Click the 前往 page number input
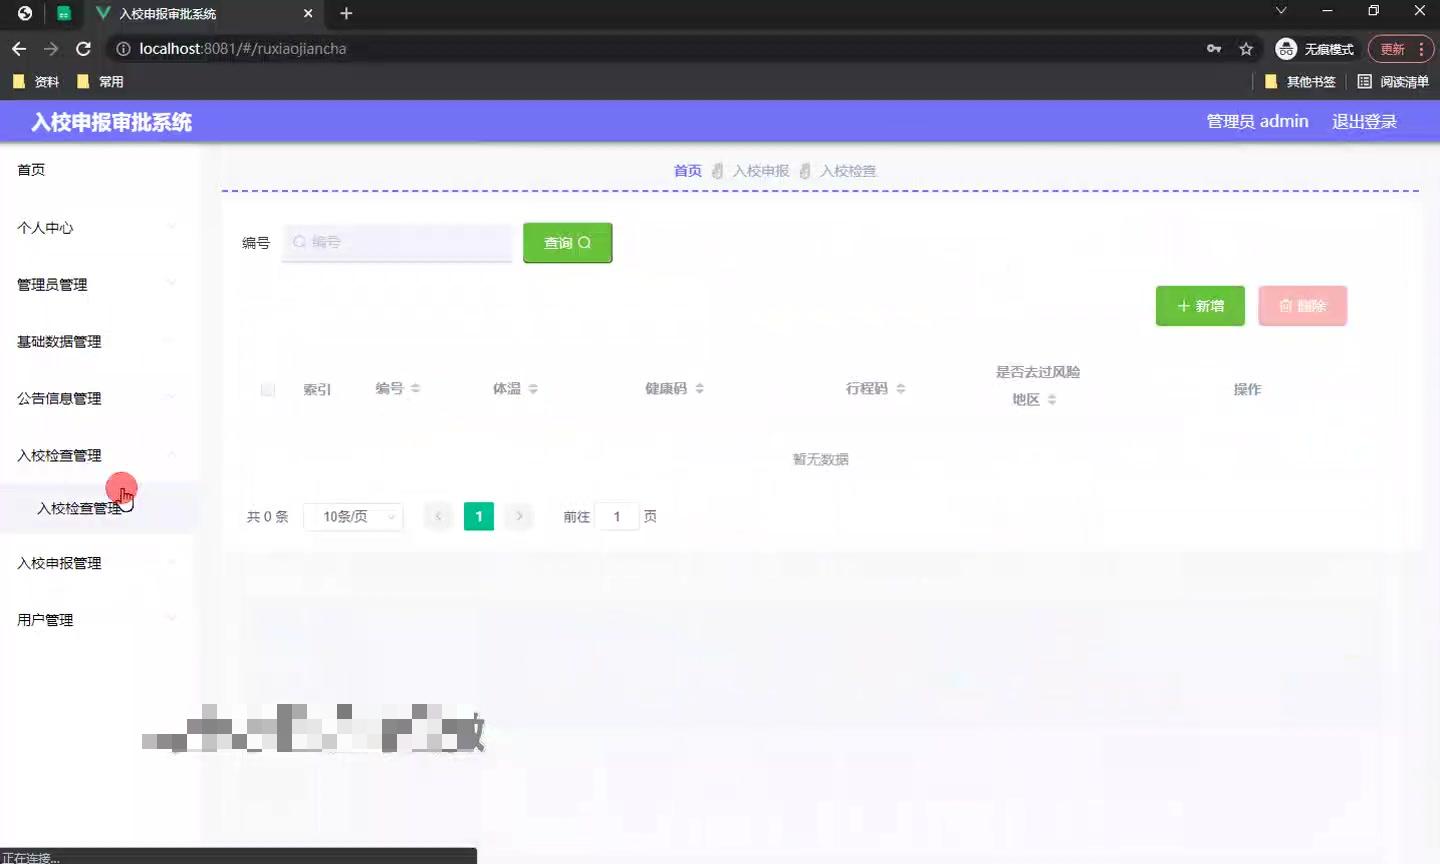Screen dimensions: 1440x864 617,516
